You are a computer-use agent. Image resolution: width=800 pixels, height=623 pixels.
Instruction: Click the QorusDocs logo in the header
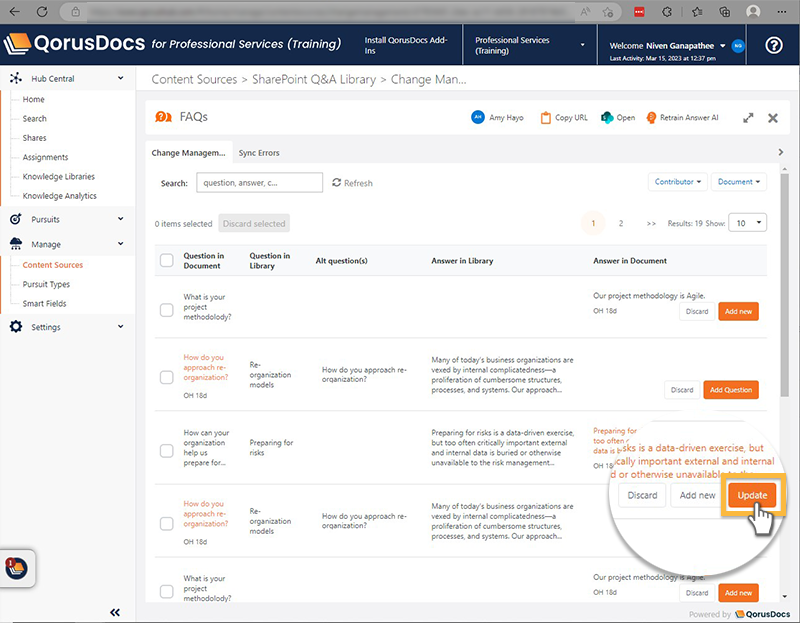[x=74, y=44]
